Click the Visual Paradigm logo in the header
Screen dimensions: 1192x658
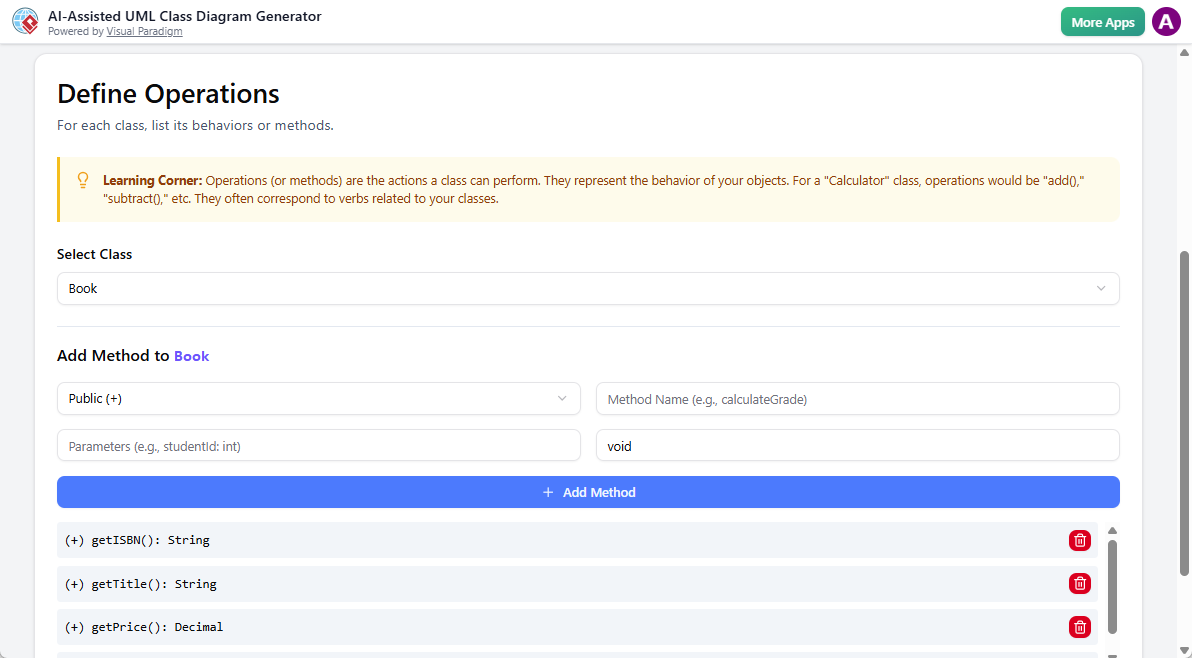pyautogui.click(x=24, y=20)
